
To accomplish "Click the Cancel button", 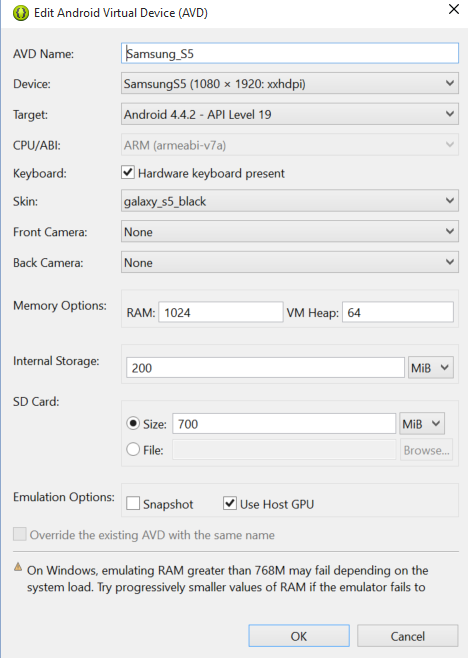I will tap(408, 636).
